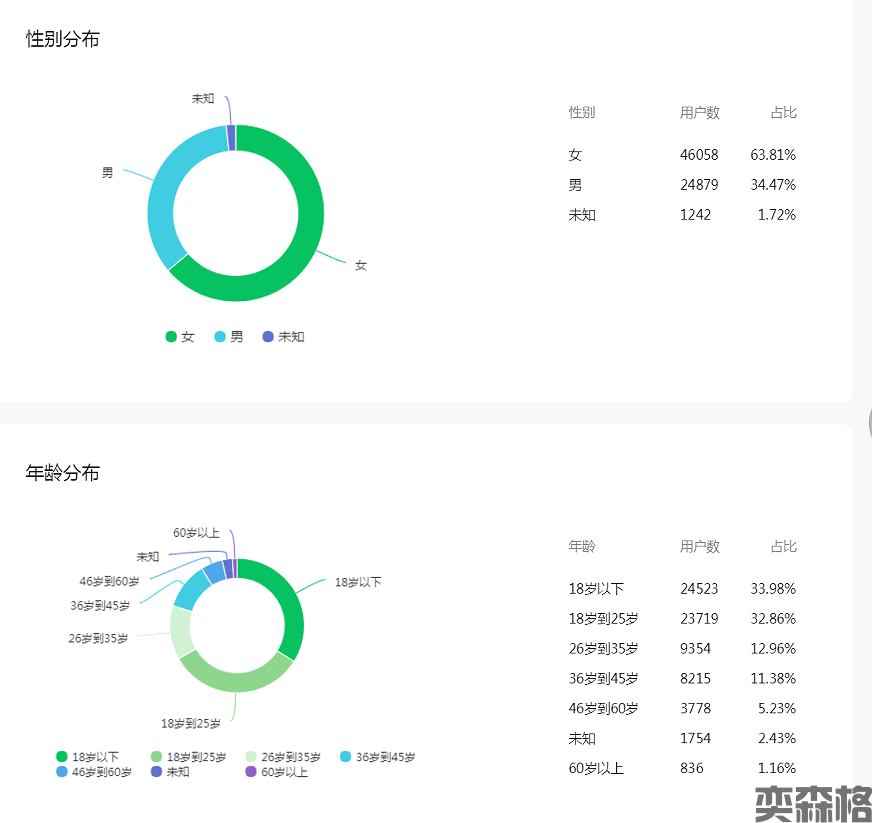Toggle 18岁到25岁 legend entry in age chart
Viewport: 872px width, 823px height.
coord(188,757)
